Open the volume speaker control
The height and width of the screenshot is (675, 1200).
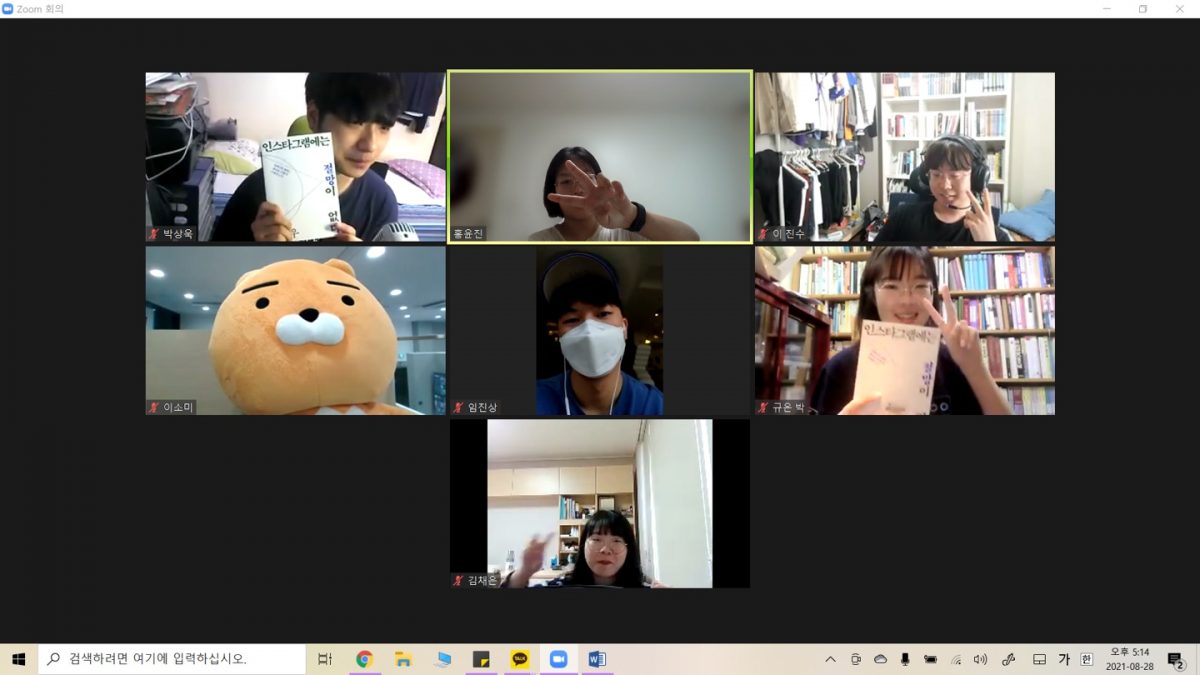(980, 659)
